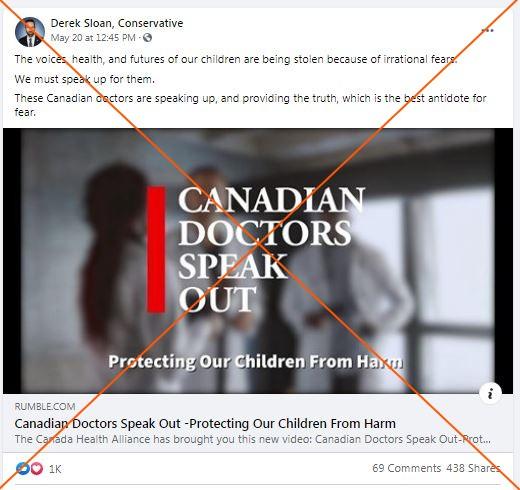
Task: Open the Canadian Doctors Speak Out headline link
Action: coord(205,424)
